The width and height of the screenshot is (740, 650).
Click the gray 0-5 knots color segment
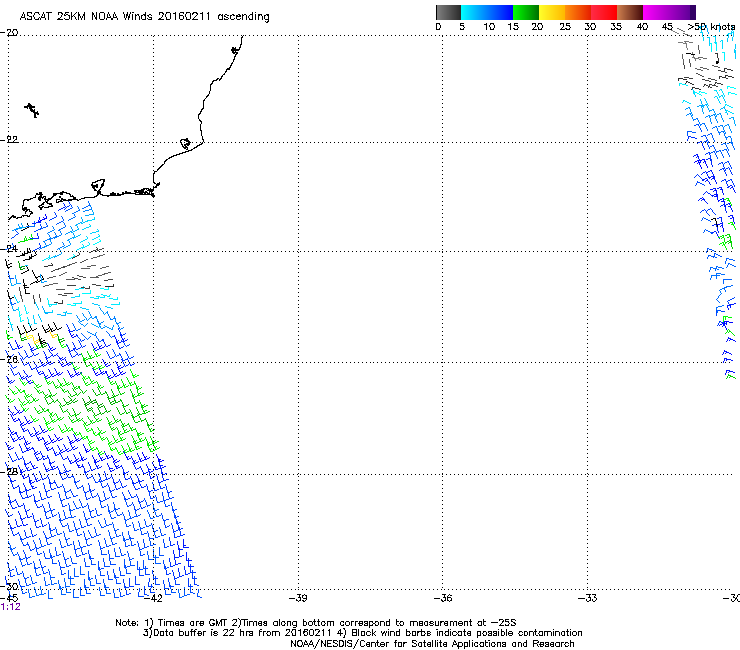448,12
